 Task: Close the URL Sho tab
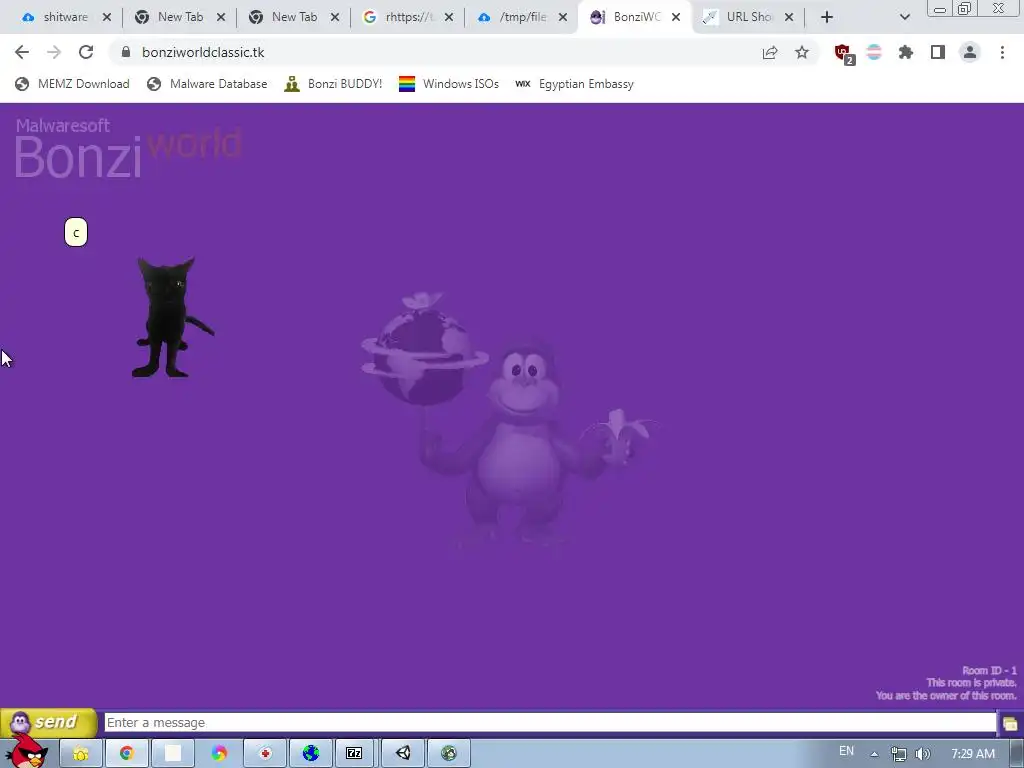(x=789, y=17)
